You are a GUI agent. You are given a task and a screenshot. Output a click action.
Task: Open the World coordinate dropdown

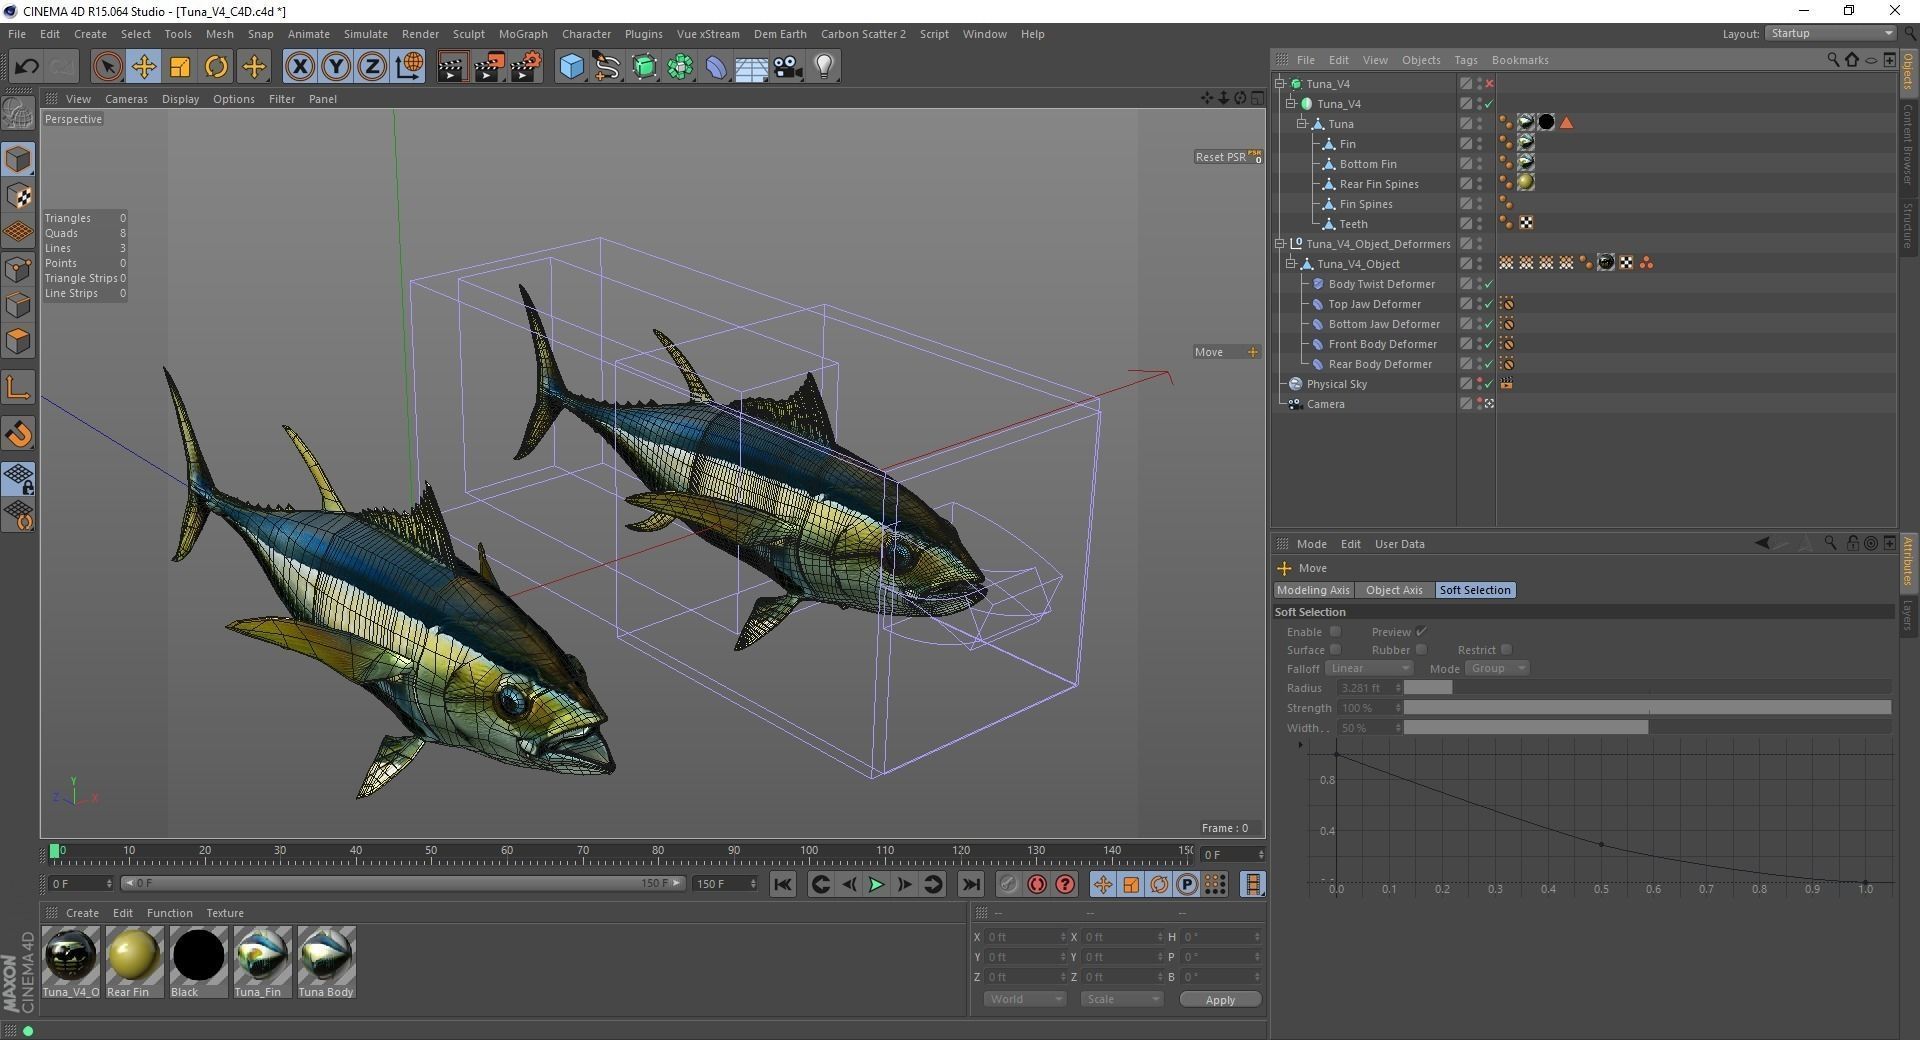pyautogui.click(x=1025, y=999)
